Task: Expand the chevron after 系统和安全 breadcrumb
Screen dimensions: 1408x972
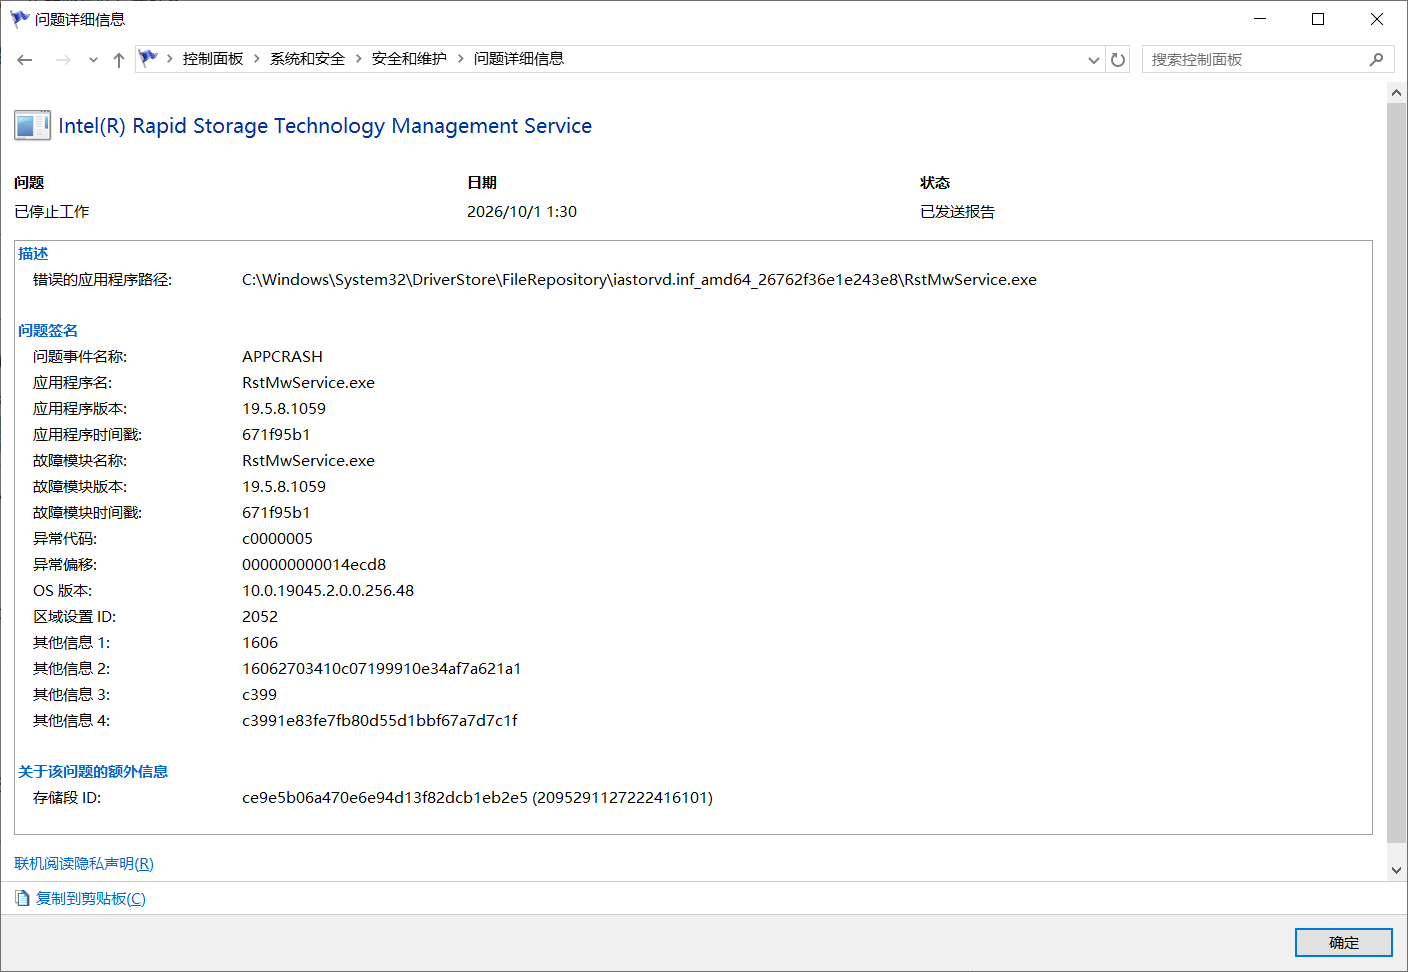Action: [x=359, y=59]
